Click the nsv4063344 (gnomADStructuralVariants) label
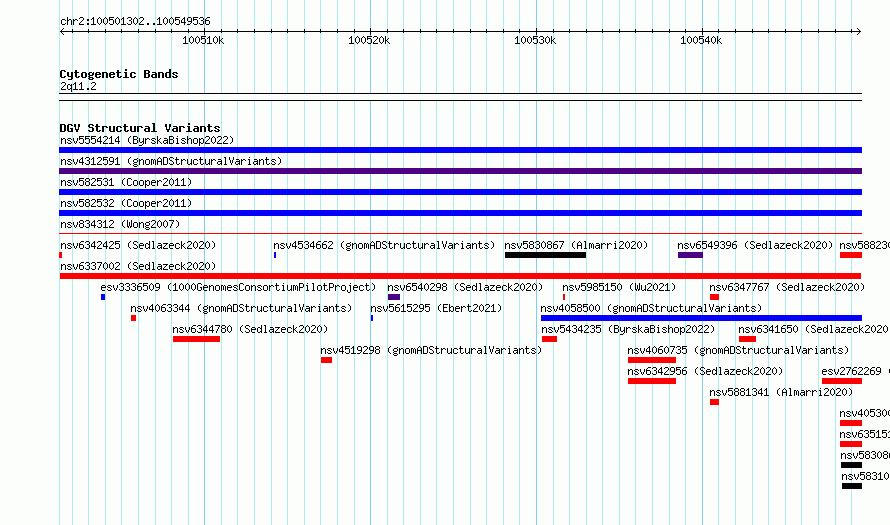890x525 pixels. (241, 308)
